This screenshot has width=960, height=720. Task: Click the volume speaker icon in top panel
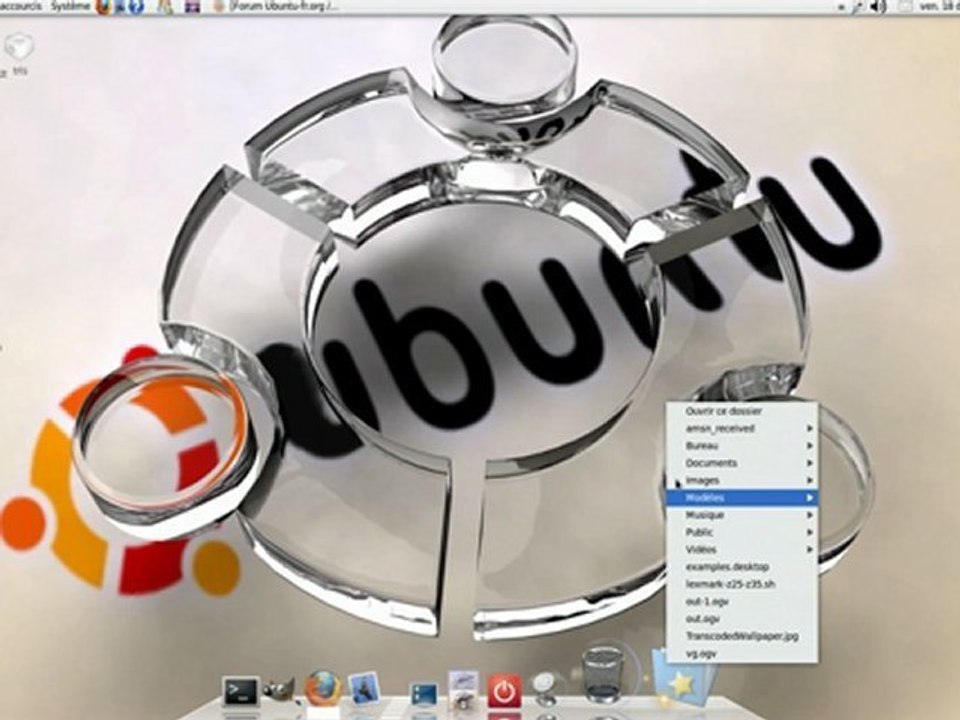pos(879,7)
